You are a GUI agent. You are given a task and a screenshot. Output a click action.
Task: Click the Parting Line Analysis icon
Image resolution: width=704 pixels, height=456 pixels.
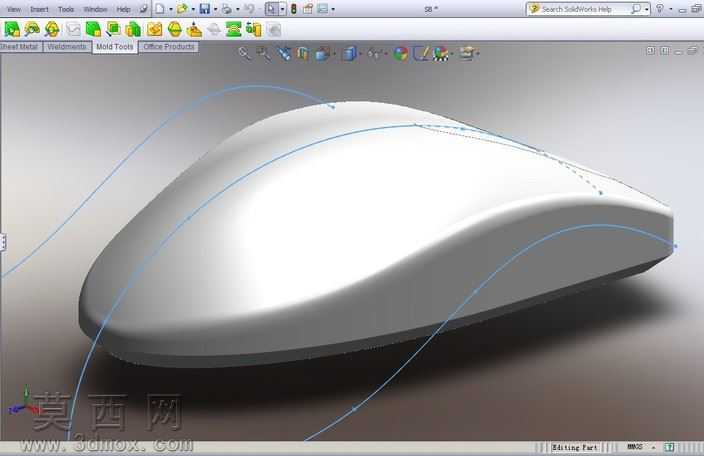(x=52, y=30)
